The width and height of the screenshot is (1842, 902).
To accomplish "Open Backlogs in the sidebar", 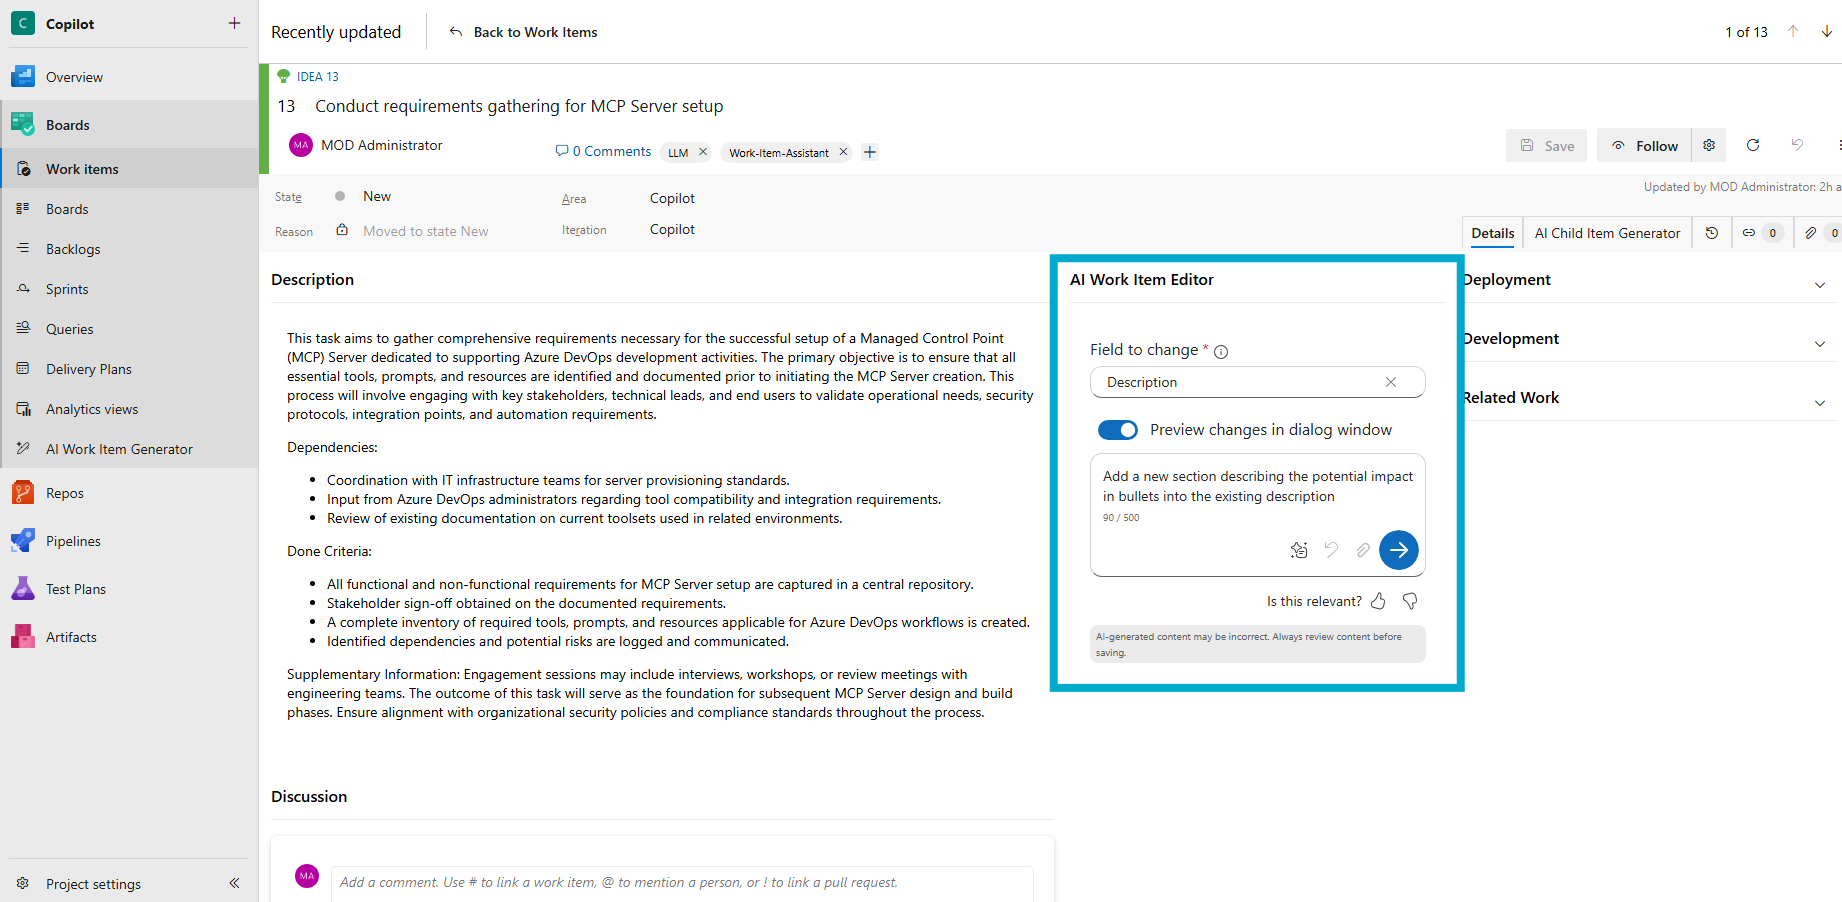I will 73,249.
